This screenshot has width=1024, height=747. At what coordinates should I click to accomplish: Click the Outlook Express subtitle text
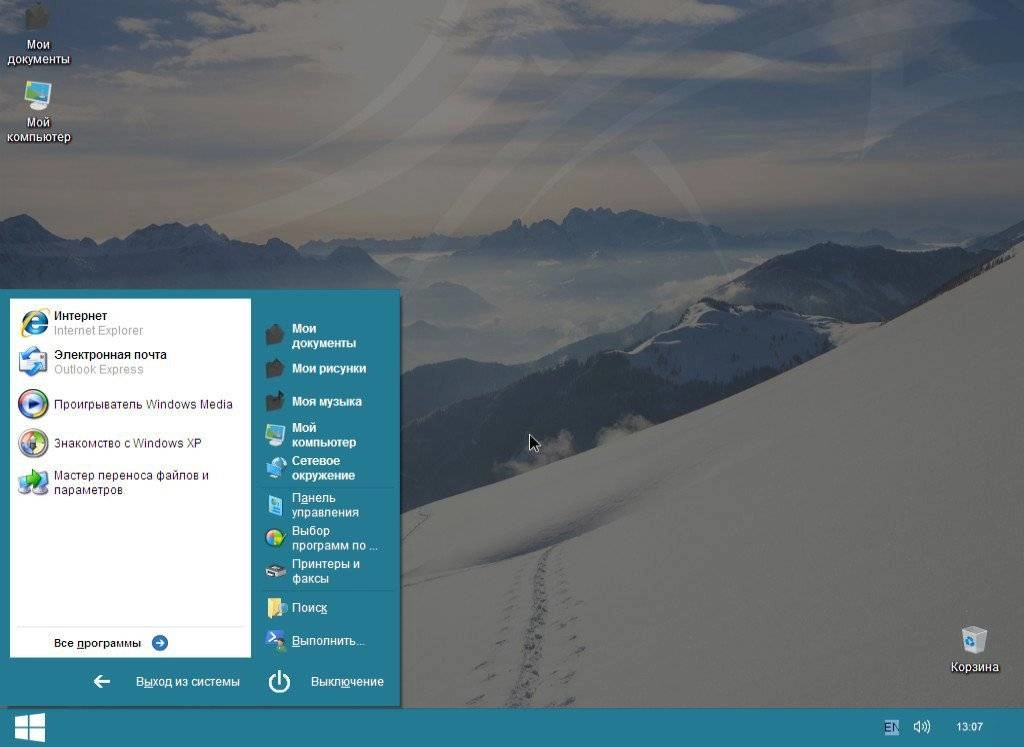pos(99,370)
